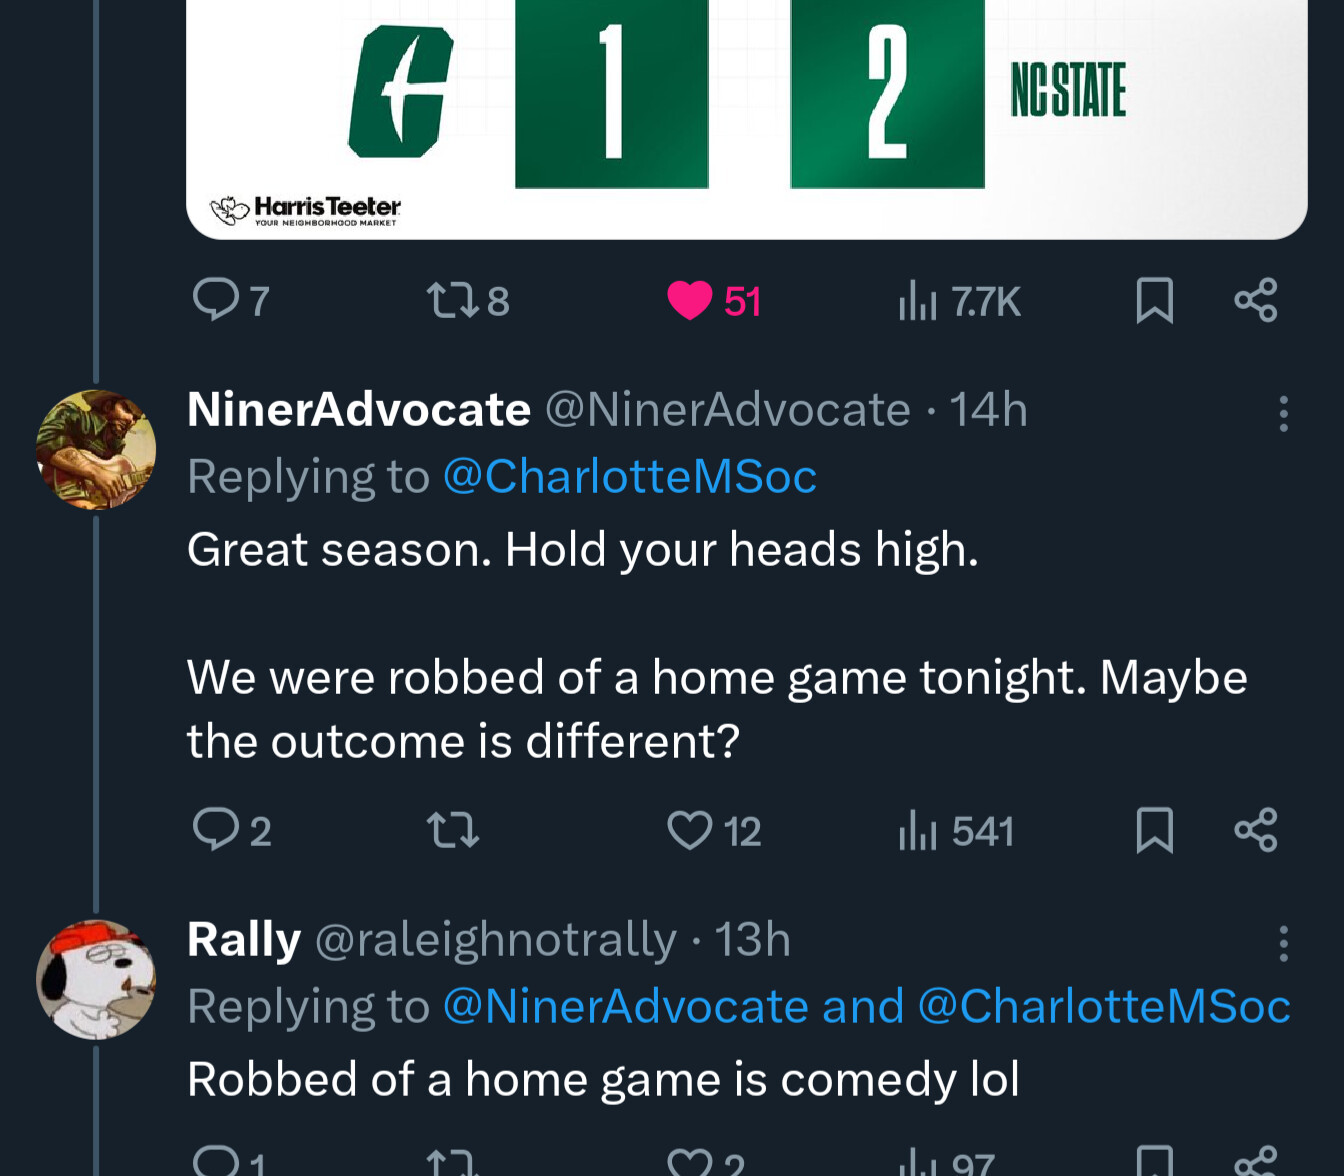
Task: Open more options on Rally's reply
Action: click(x=1283, y=943)
